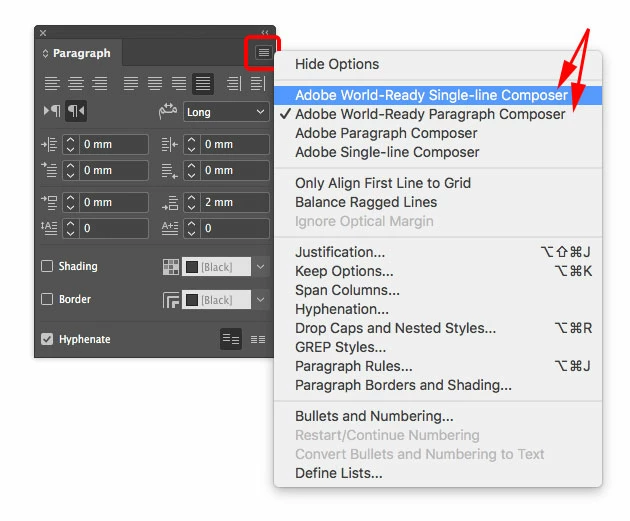Open Define Lists... dialog
630x521 pixels.
tap(438, 473)
